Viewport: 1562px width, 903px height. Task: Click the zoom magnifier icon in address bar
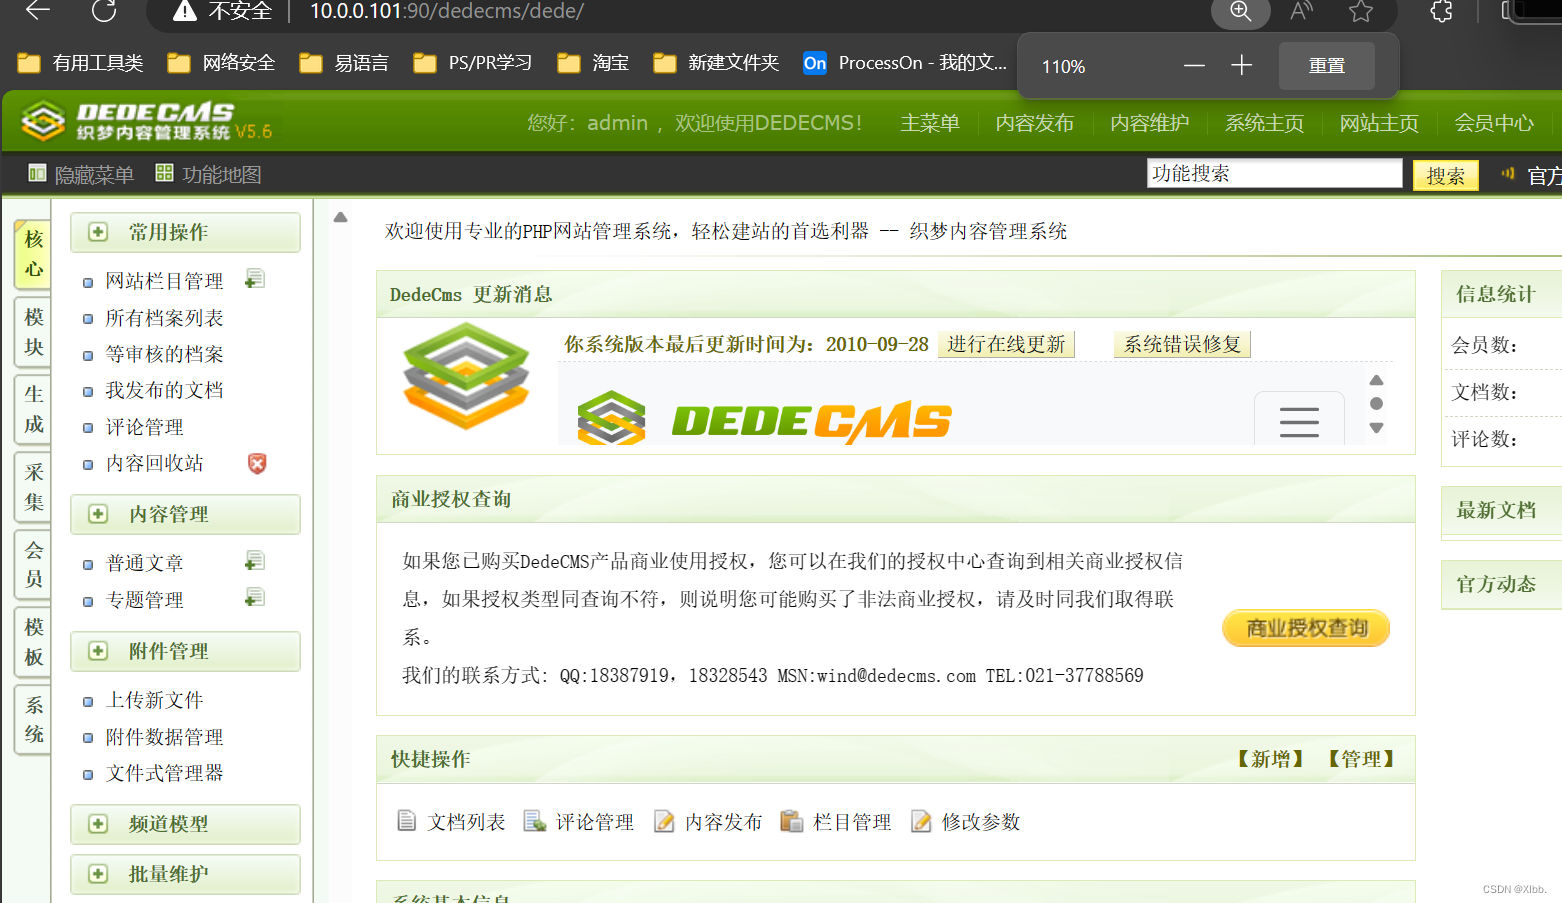point(1240,11)
